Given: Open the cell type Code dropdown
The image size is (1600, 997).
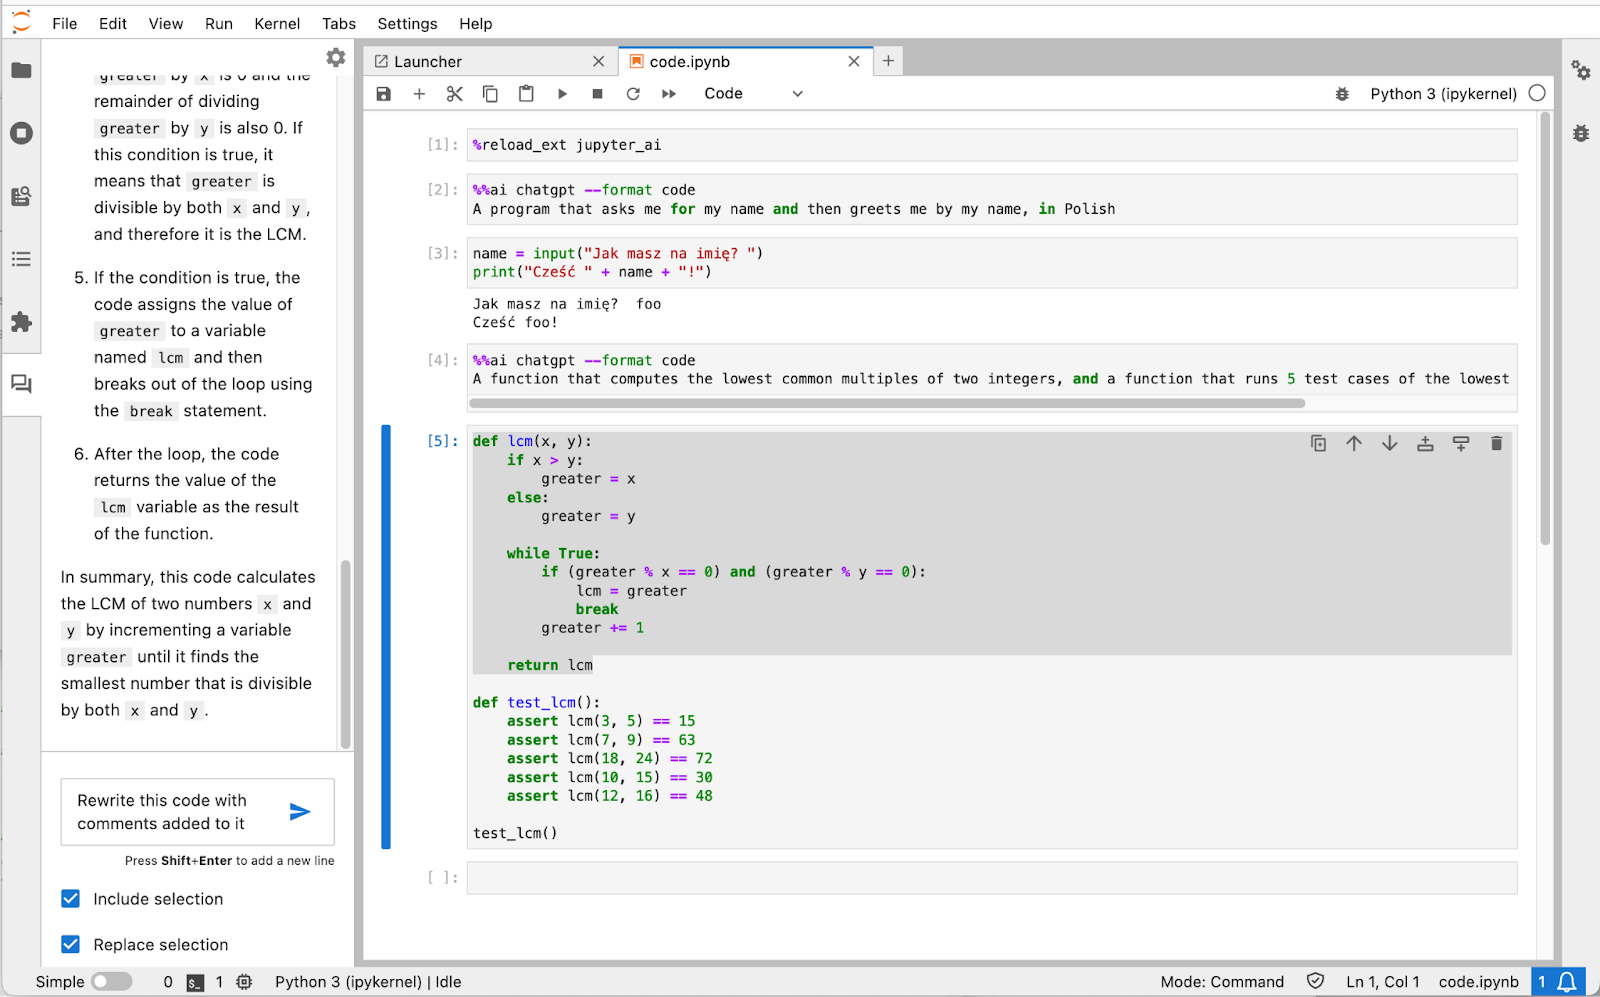Looking at the screenshot, I should tap(752, 94).
